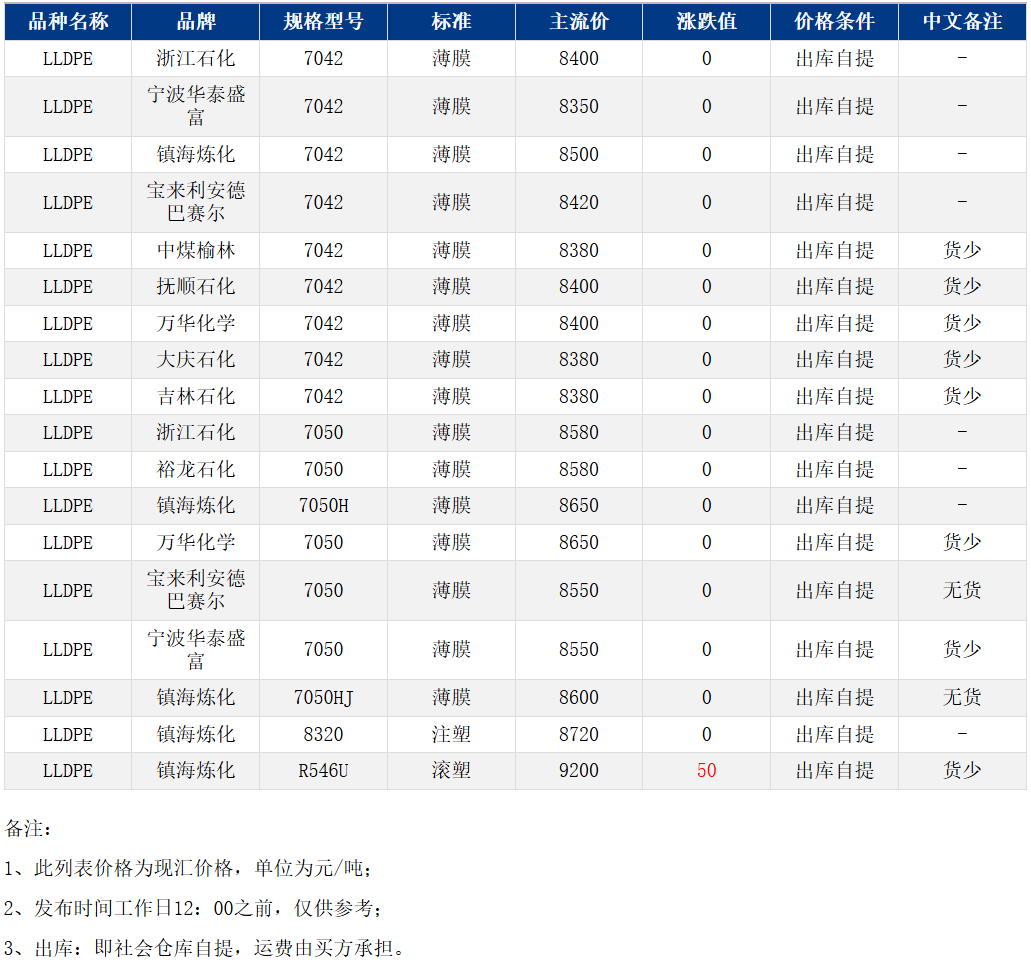
Task: Select price 8600
Action: (579, 698)
